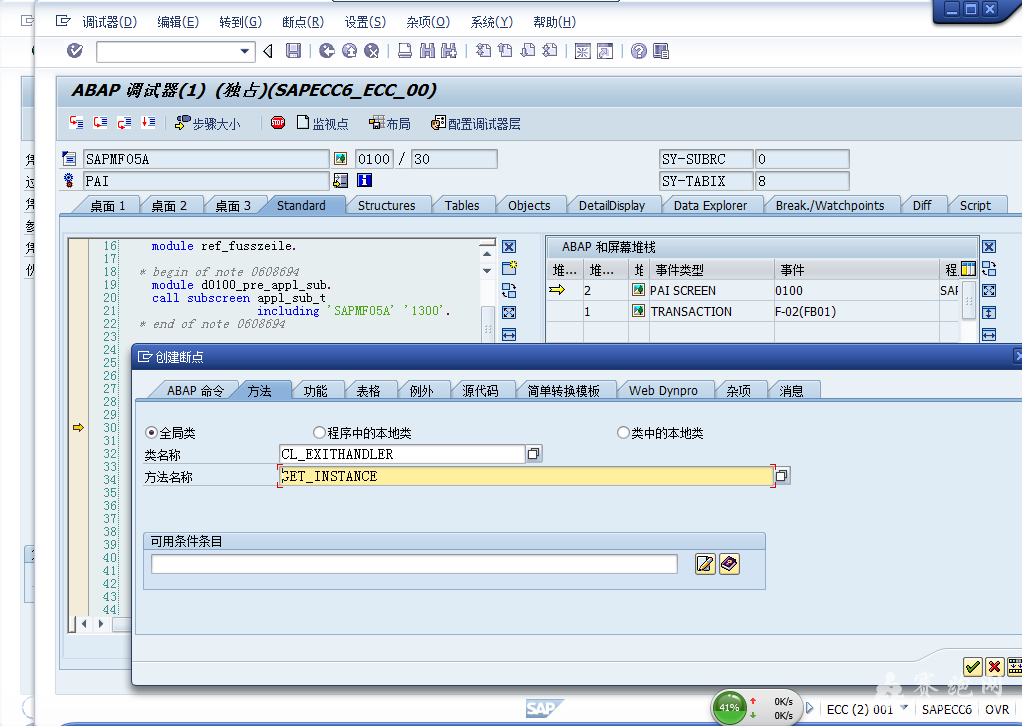Viewport: 1022px width, 726px height.
Task: Open the 帮助(H) menu
Action: coord(554,22)
